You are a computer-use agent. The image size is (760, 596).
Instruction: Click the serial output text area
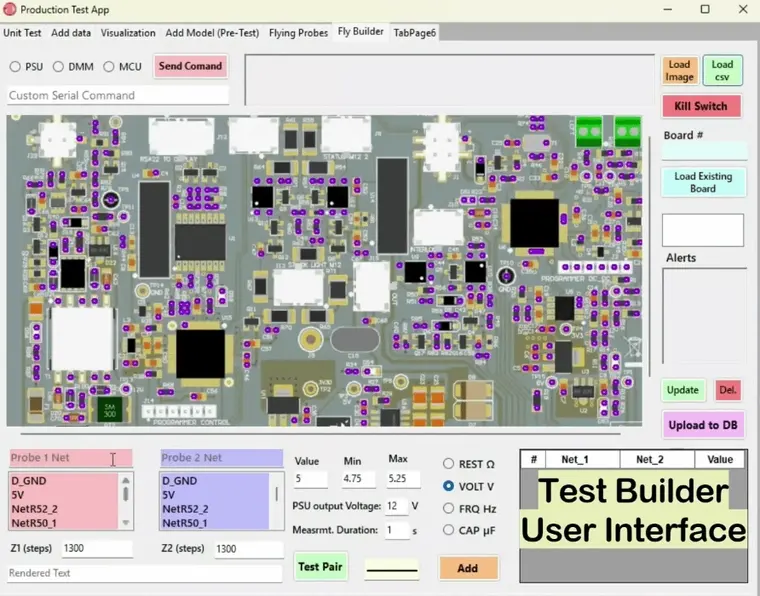[x=450, y=80]
